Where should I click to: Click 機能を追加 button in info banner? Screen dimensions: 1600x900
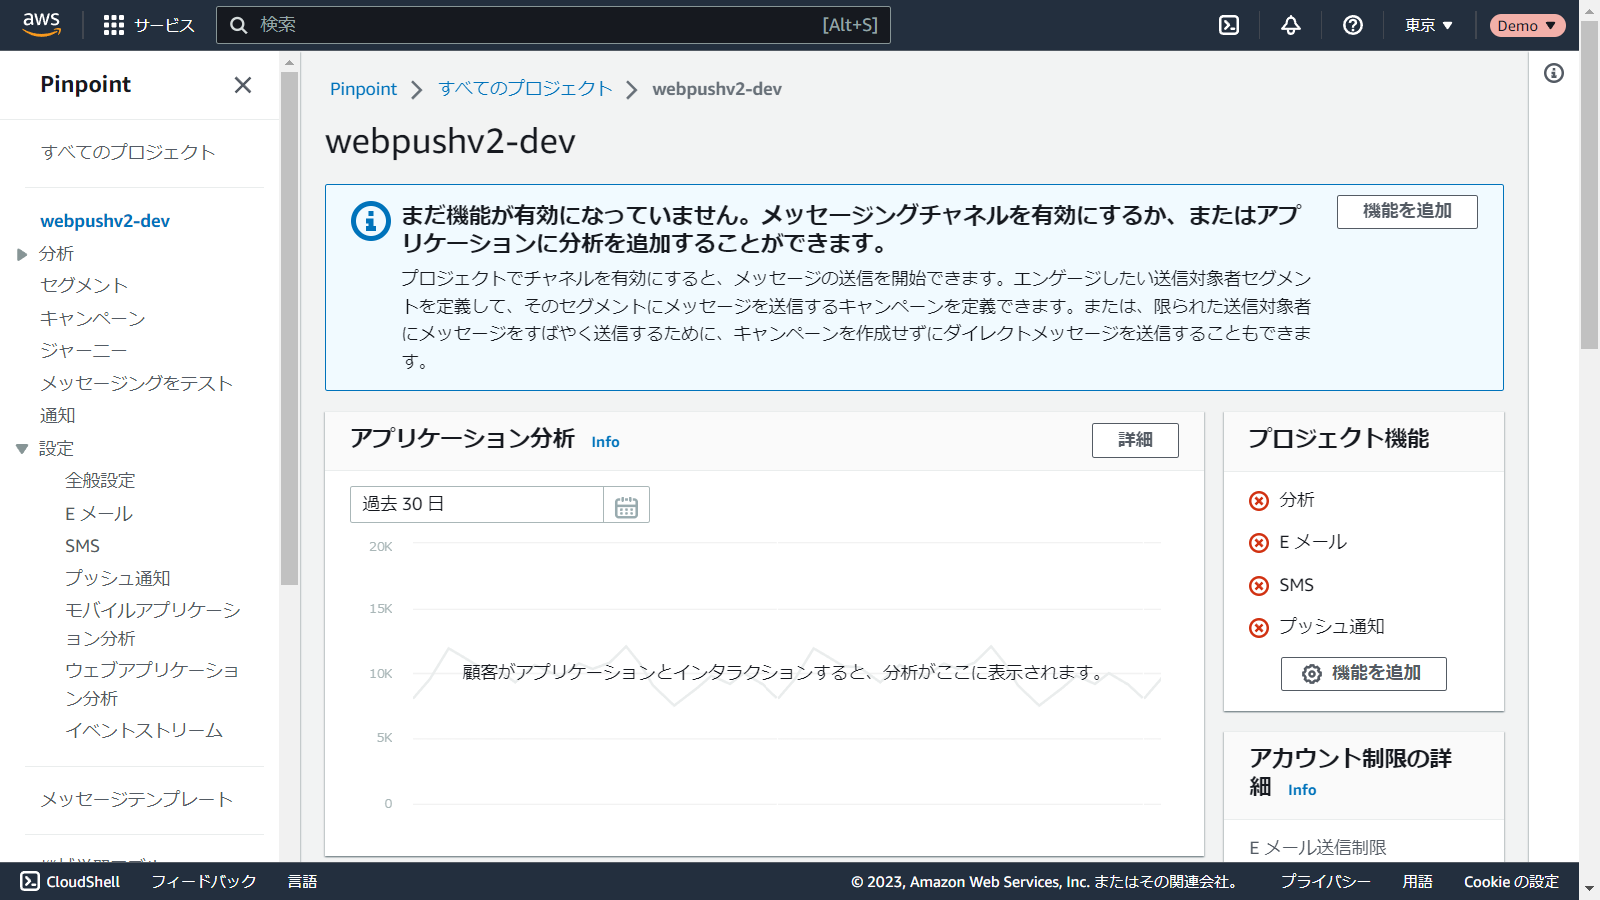coord(1406,211)
